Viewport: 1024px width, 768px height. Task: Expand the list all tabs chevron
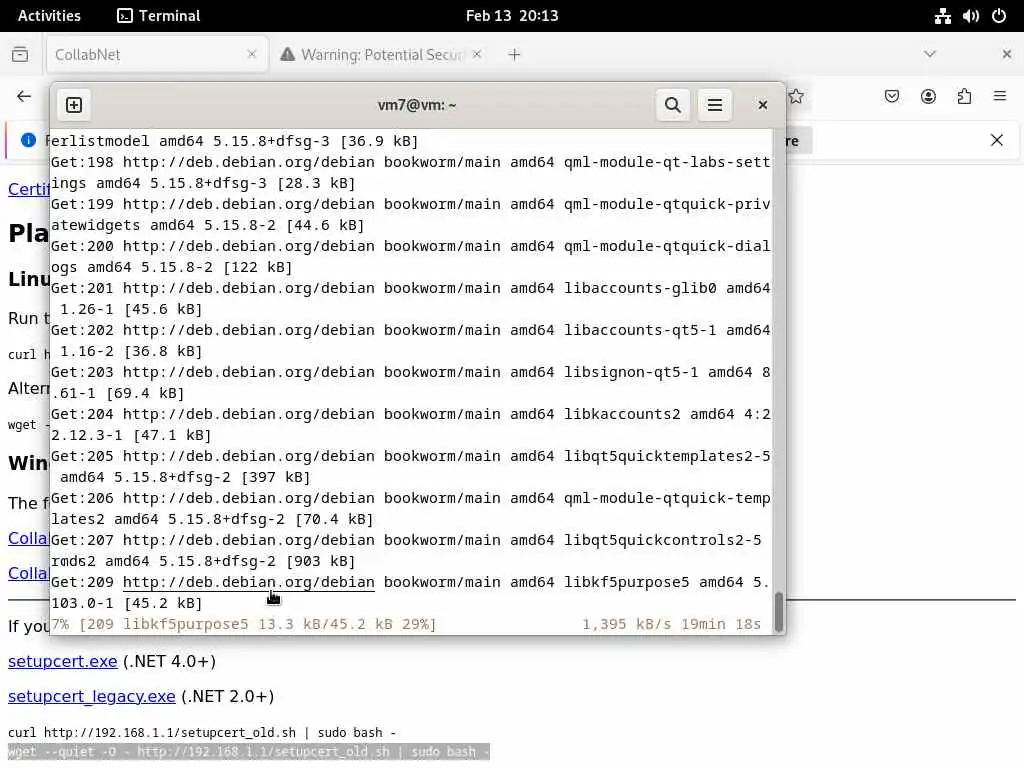tap(930, 54)
